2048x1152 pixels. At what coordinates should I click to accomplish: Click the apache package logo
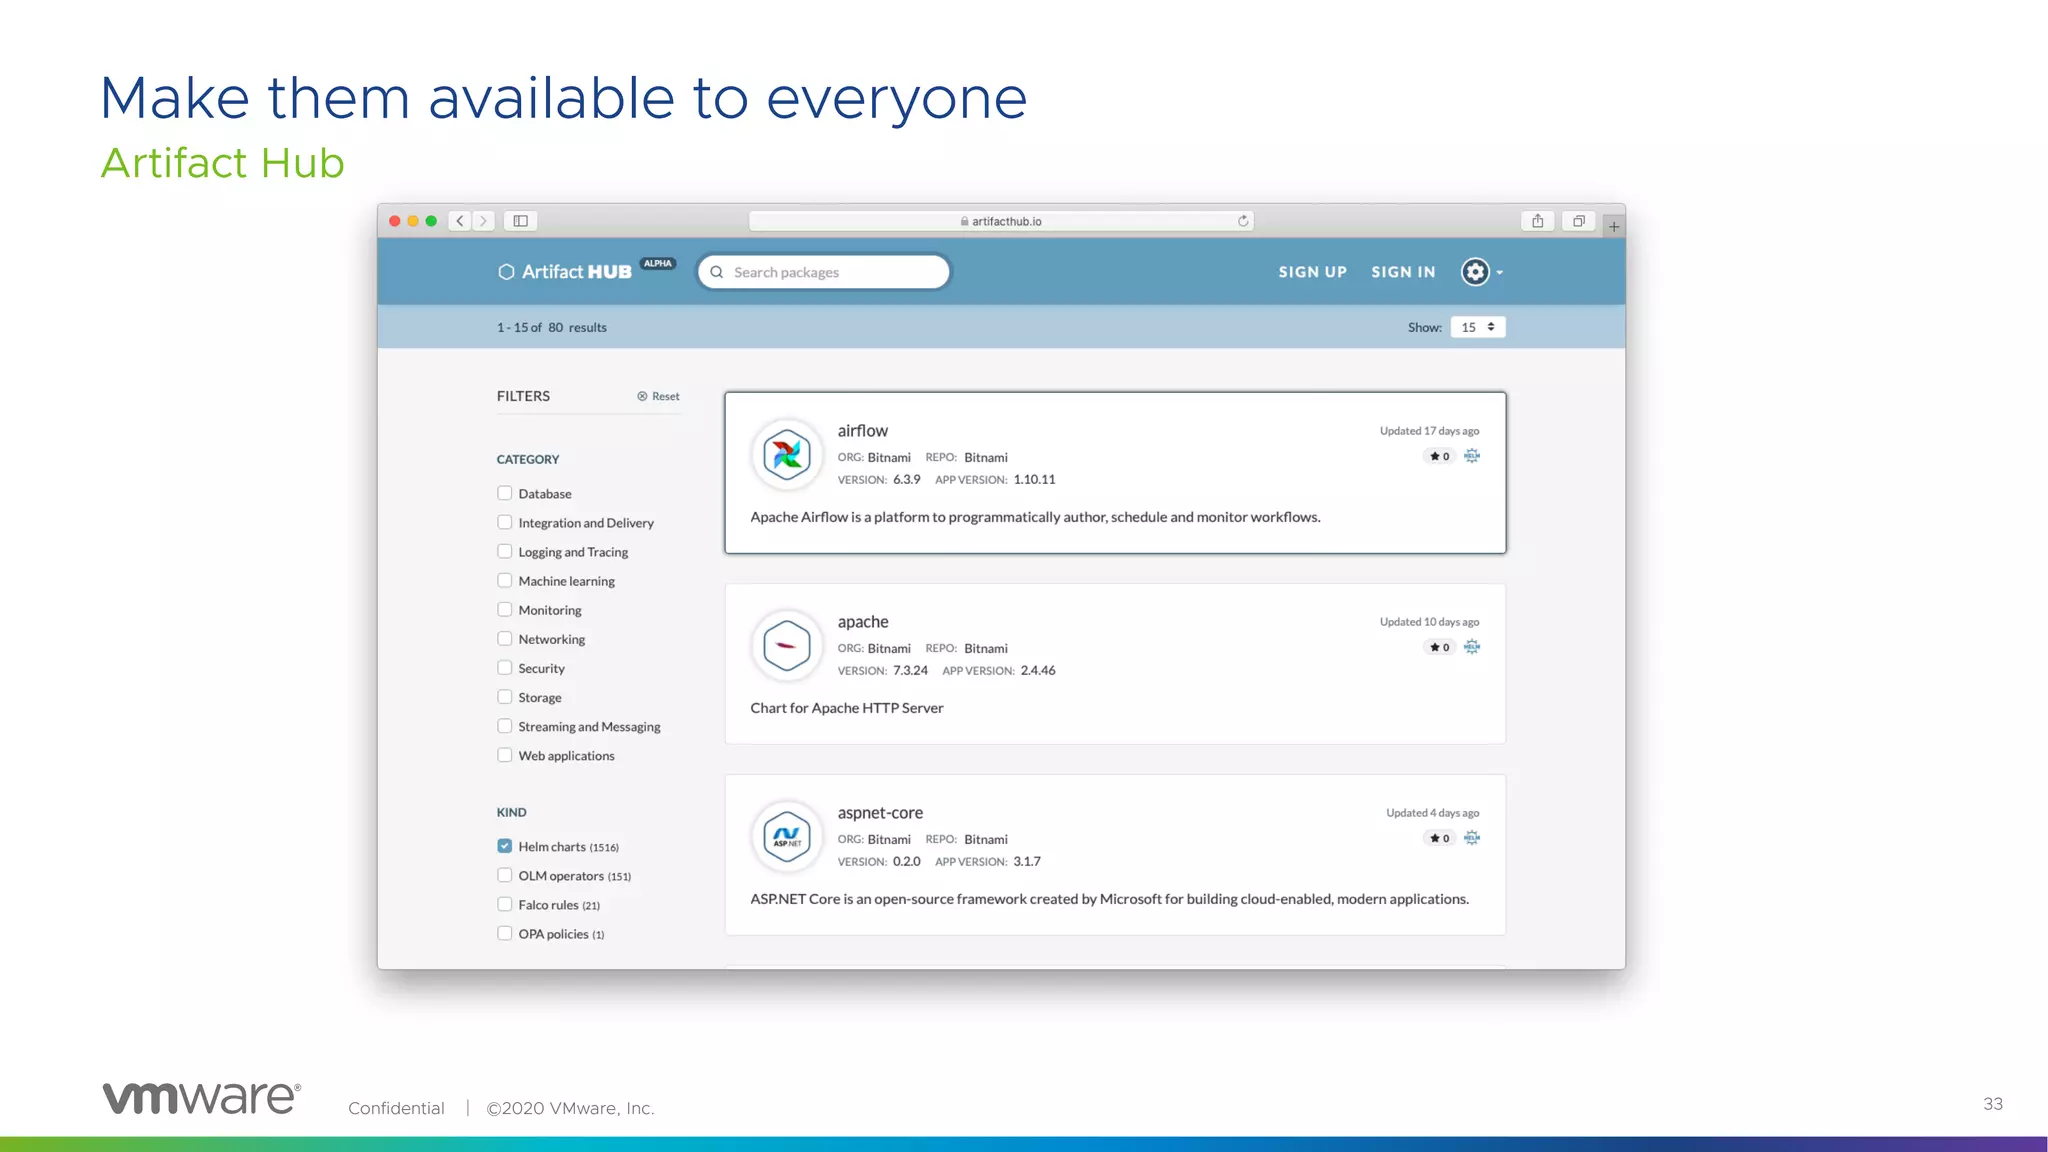787,646
